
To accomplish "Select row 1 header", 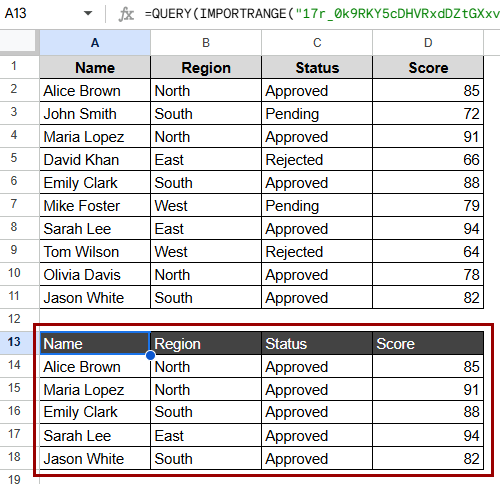I will [14, 66].
